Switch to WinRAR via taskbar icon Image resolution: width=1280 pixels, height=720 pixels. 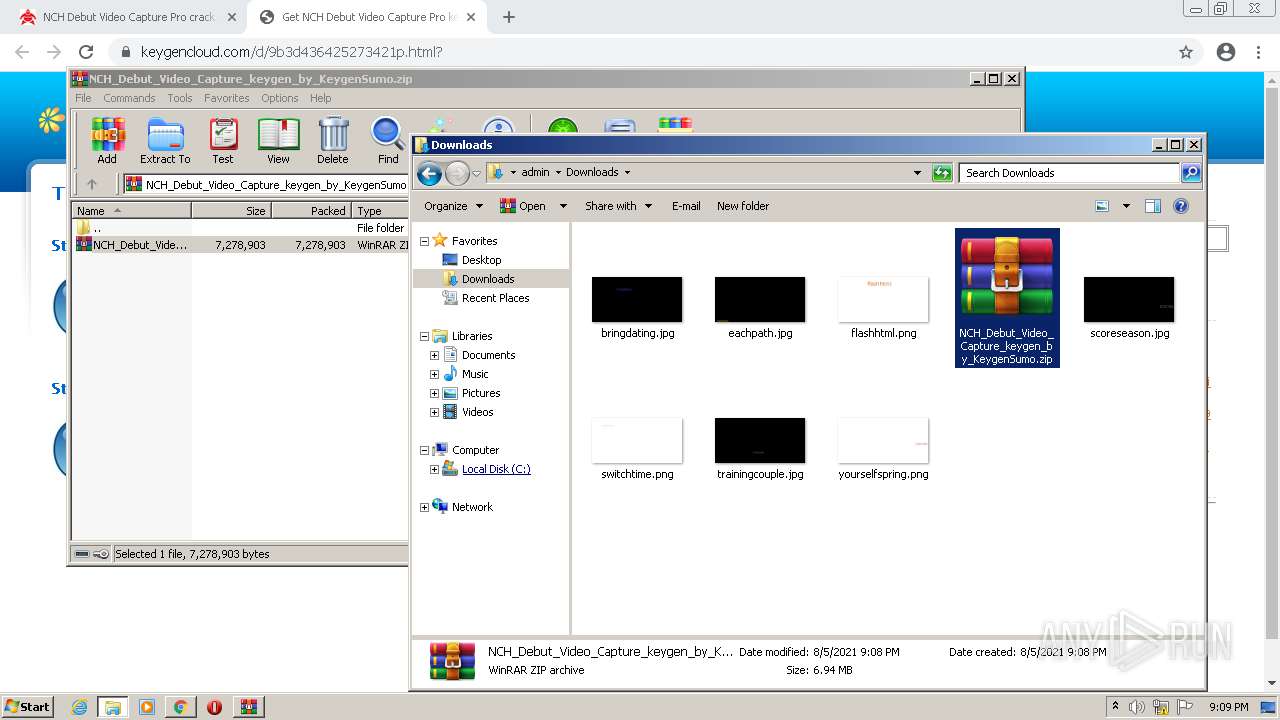[248, 707]
